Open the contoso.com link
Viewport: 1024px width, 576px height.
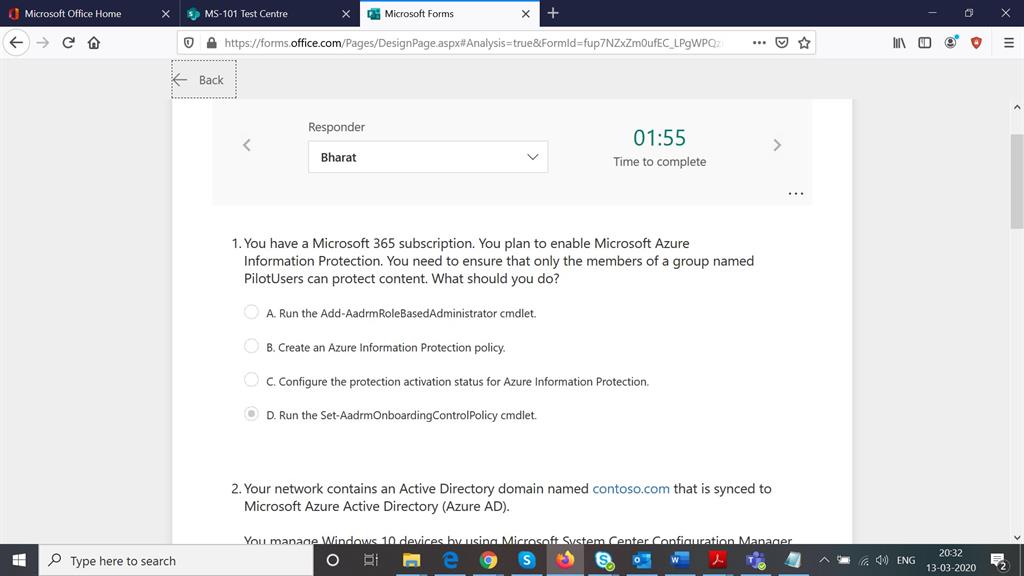tap(631, 488)
